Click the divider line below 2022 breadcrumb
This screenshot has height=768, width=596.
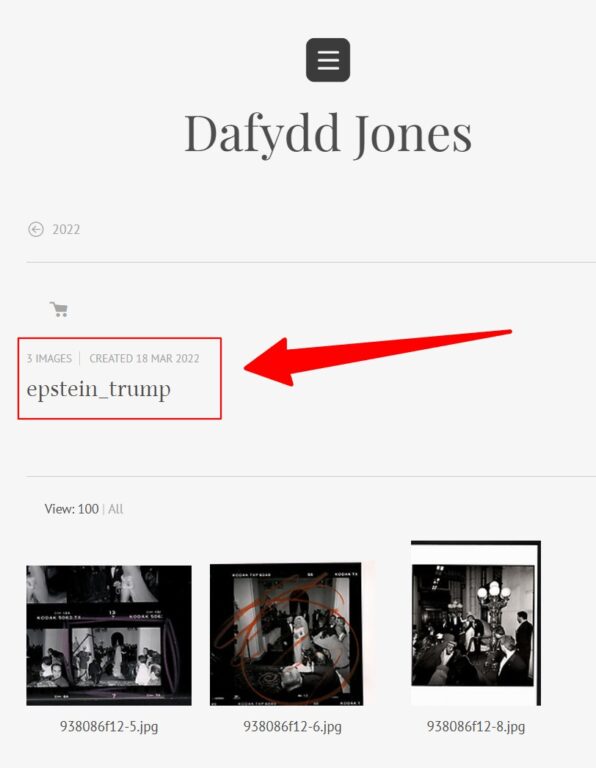point(311,262)
